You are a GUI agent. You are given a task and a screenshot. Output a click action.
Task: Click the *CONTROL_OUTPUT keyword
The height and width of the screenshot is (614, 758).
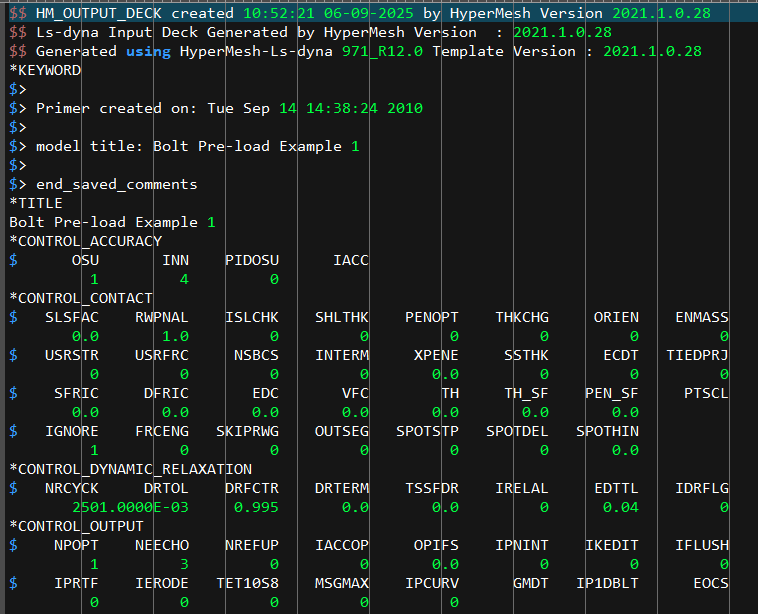click(76, 526)
